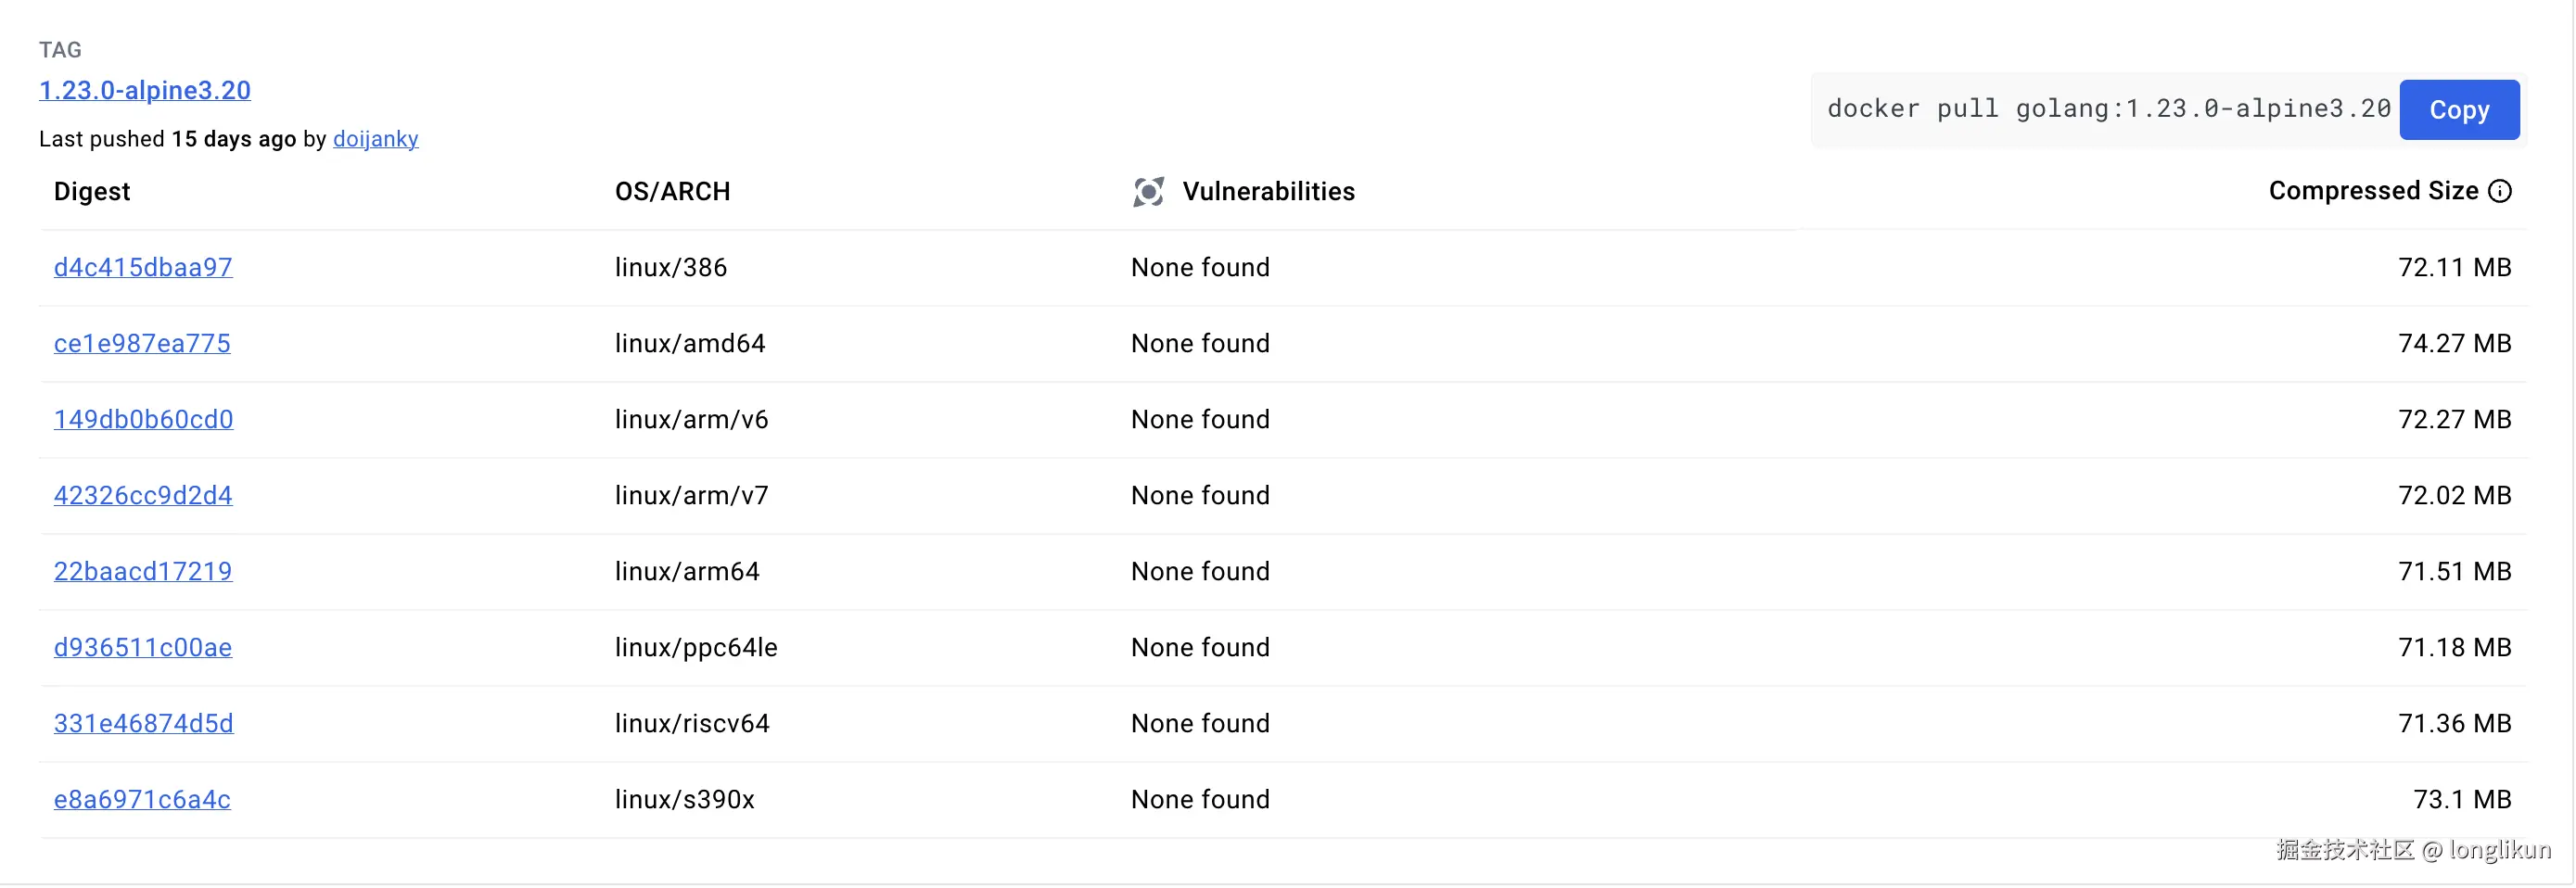Open the 1.23.0-alpine3.20 tag link

click(x=145, y=90)
